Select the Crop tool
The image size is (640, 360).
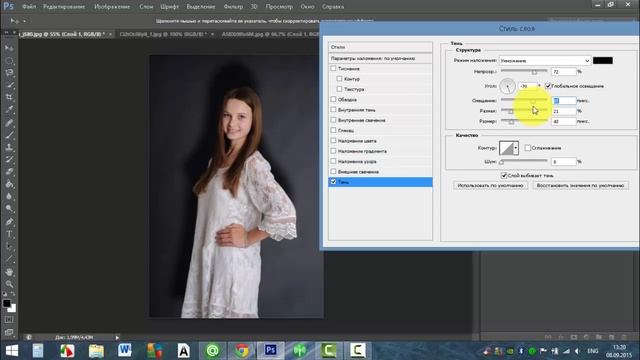(9, 97)
